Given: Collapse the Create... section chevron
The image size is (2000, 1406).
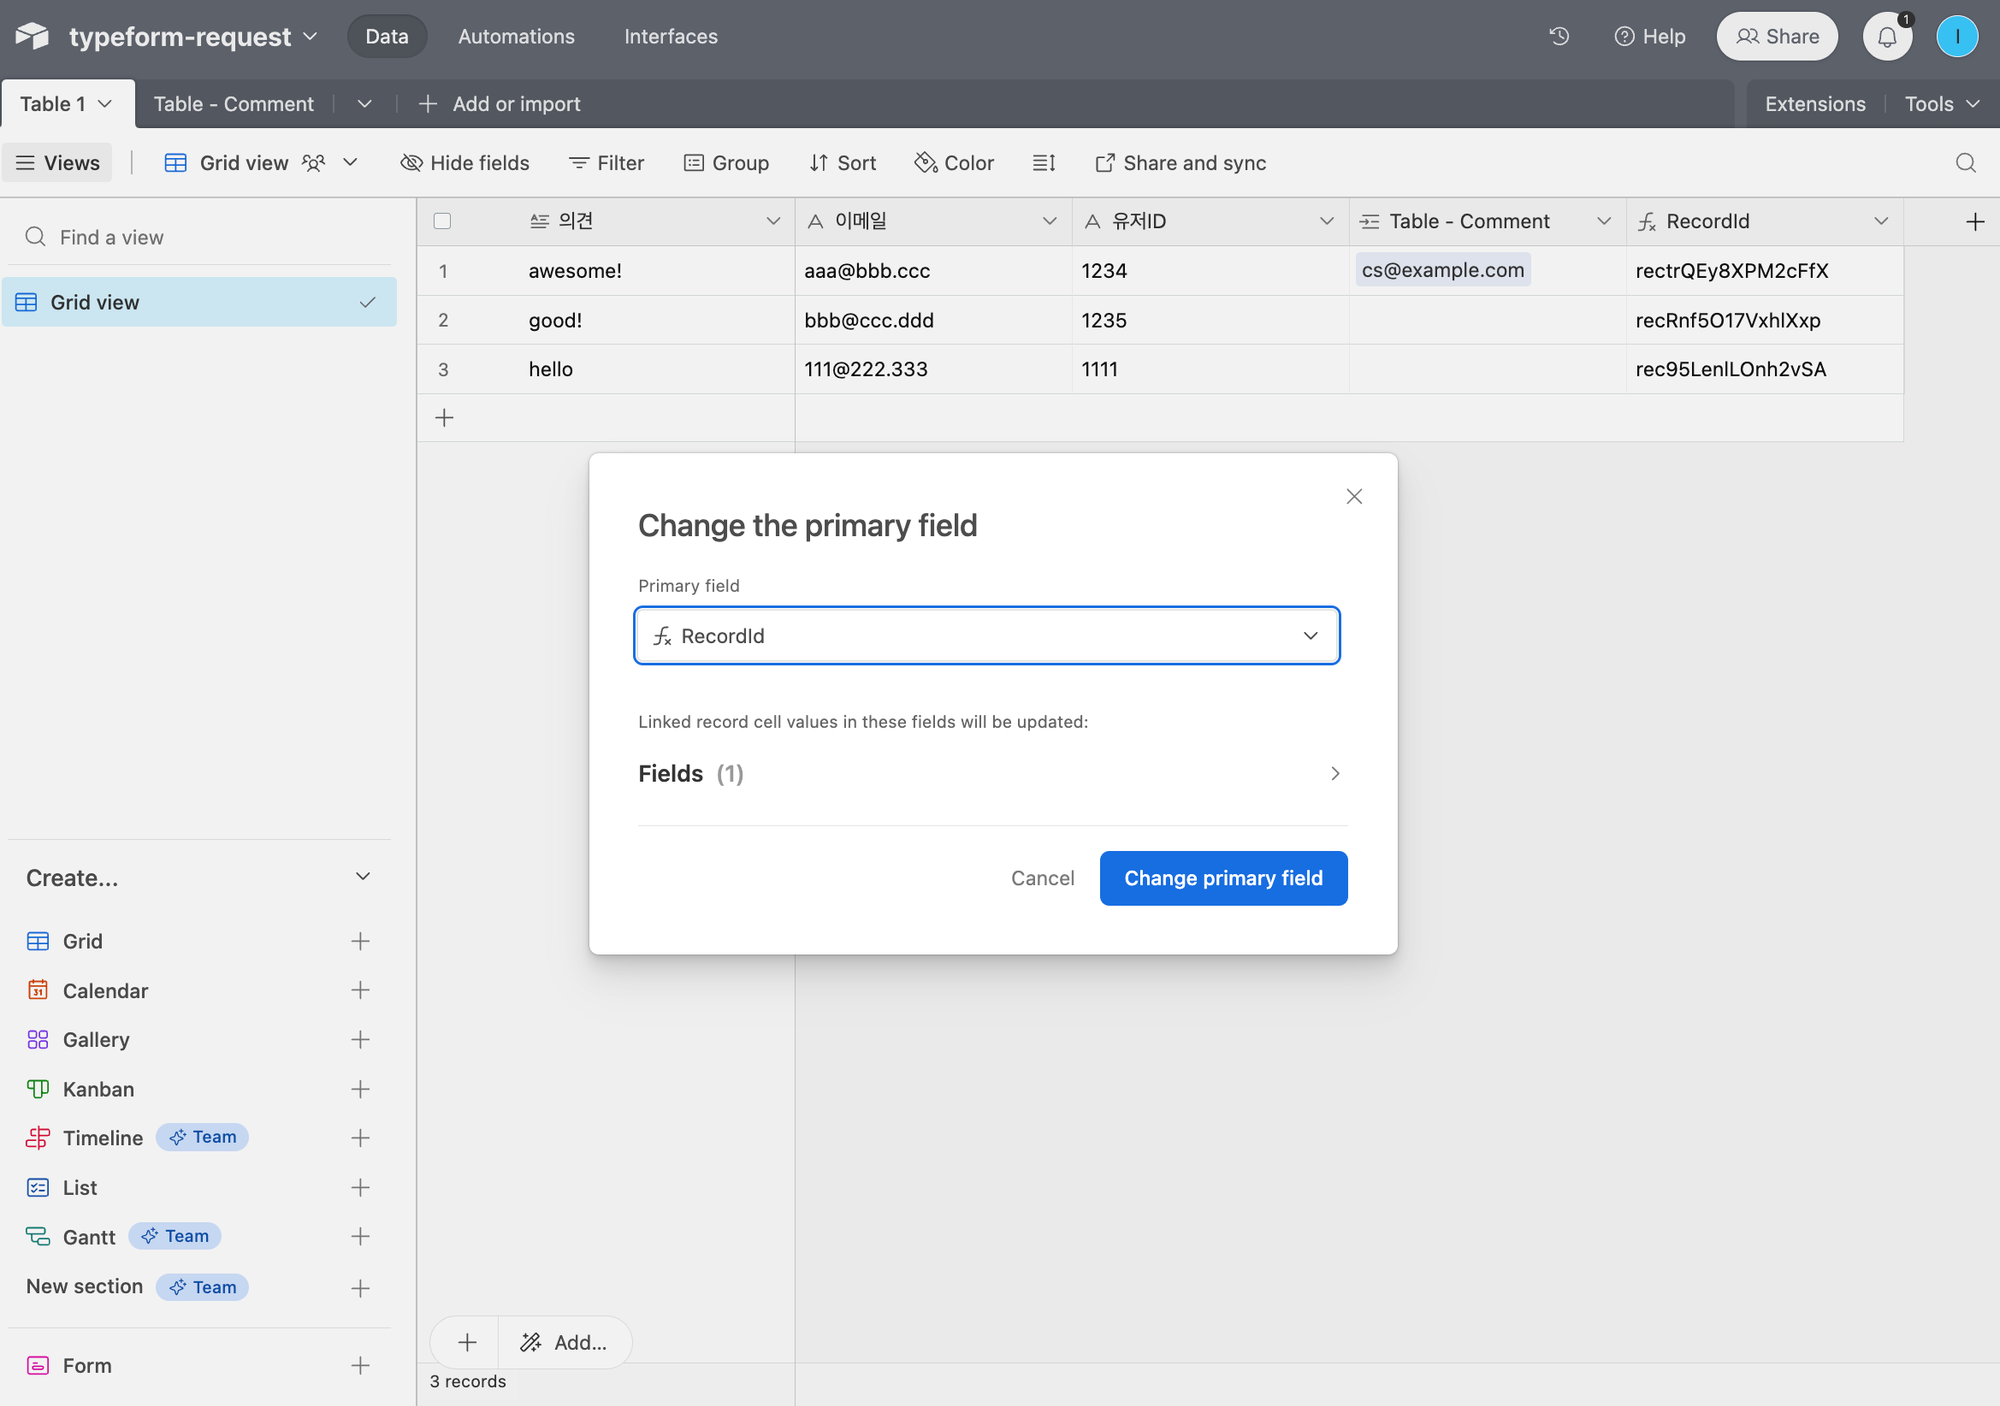Looking at the screenshot, I should tap(363, 877).
